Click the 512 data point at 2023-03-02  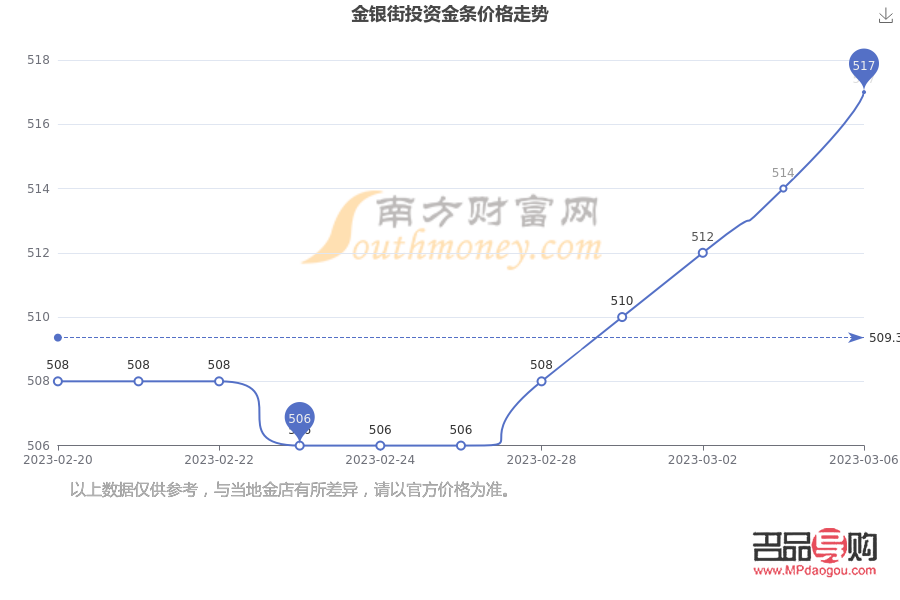703,253
